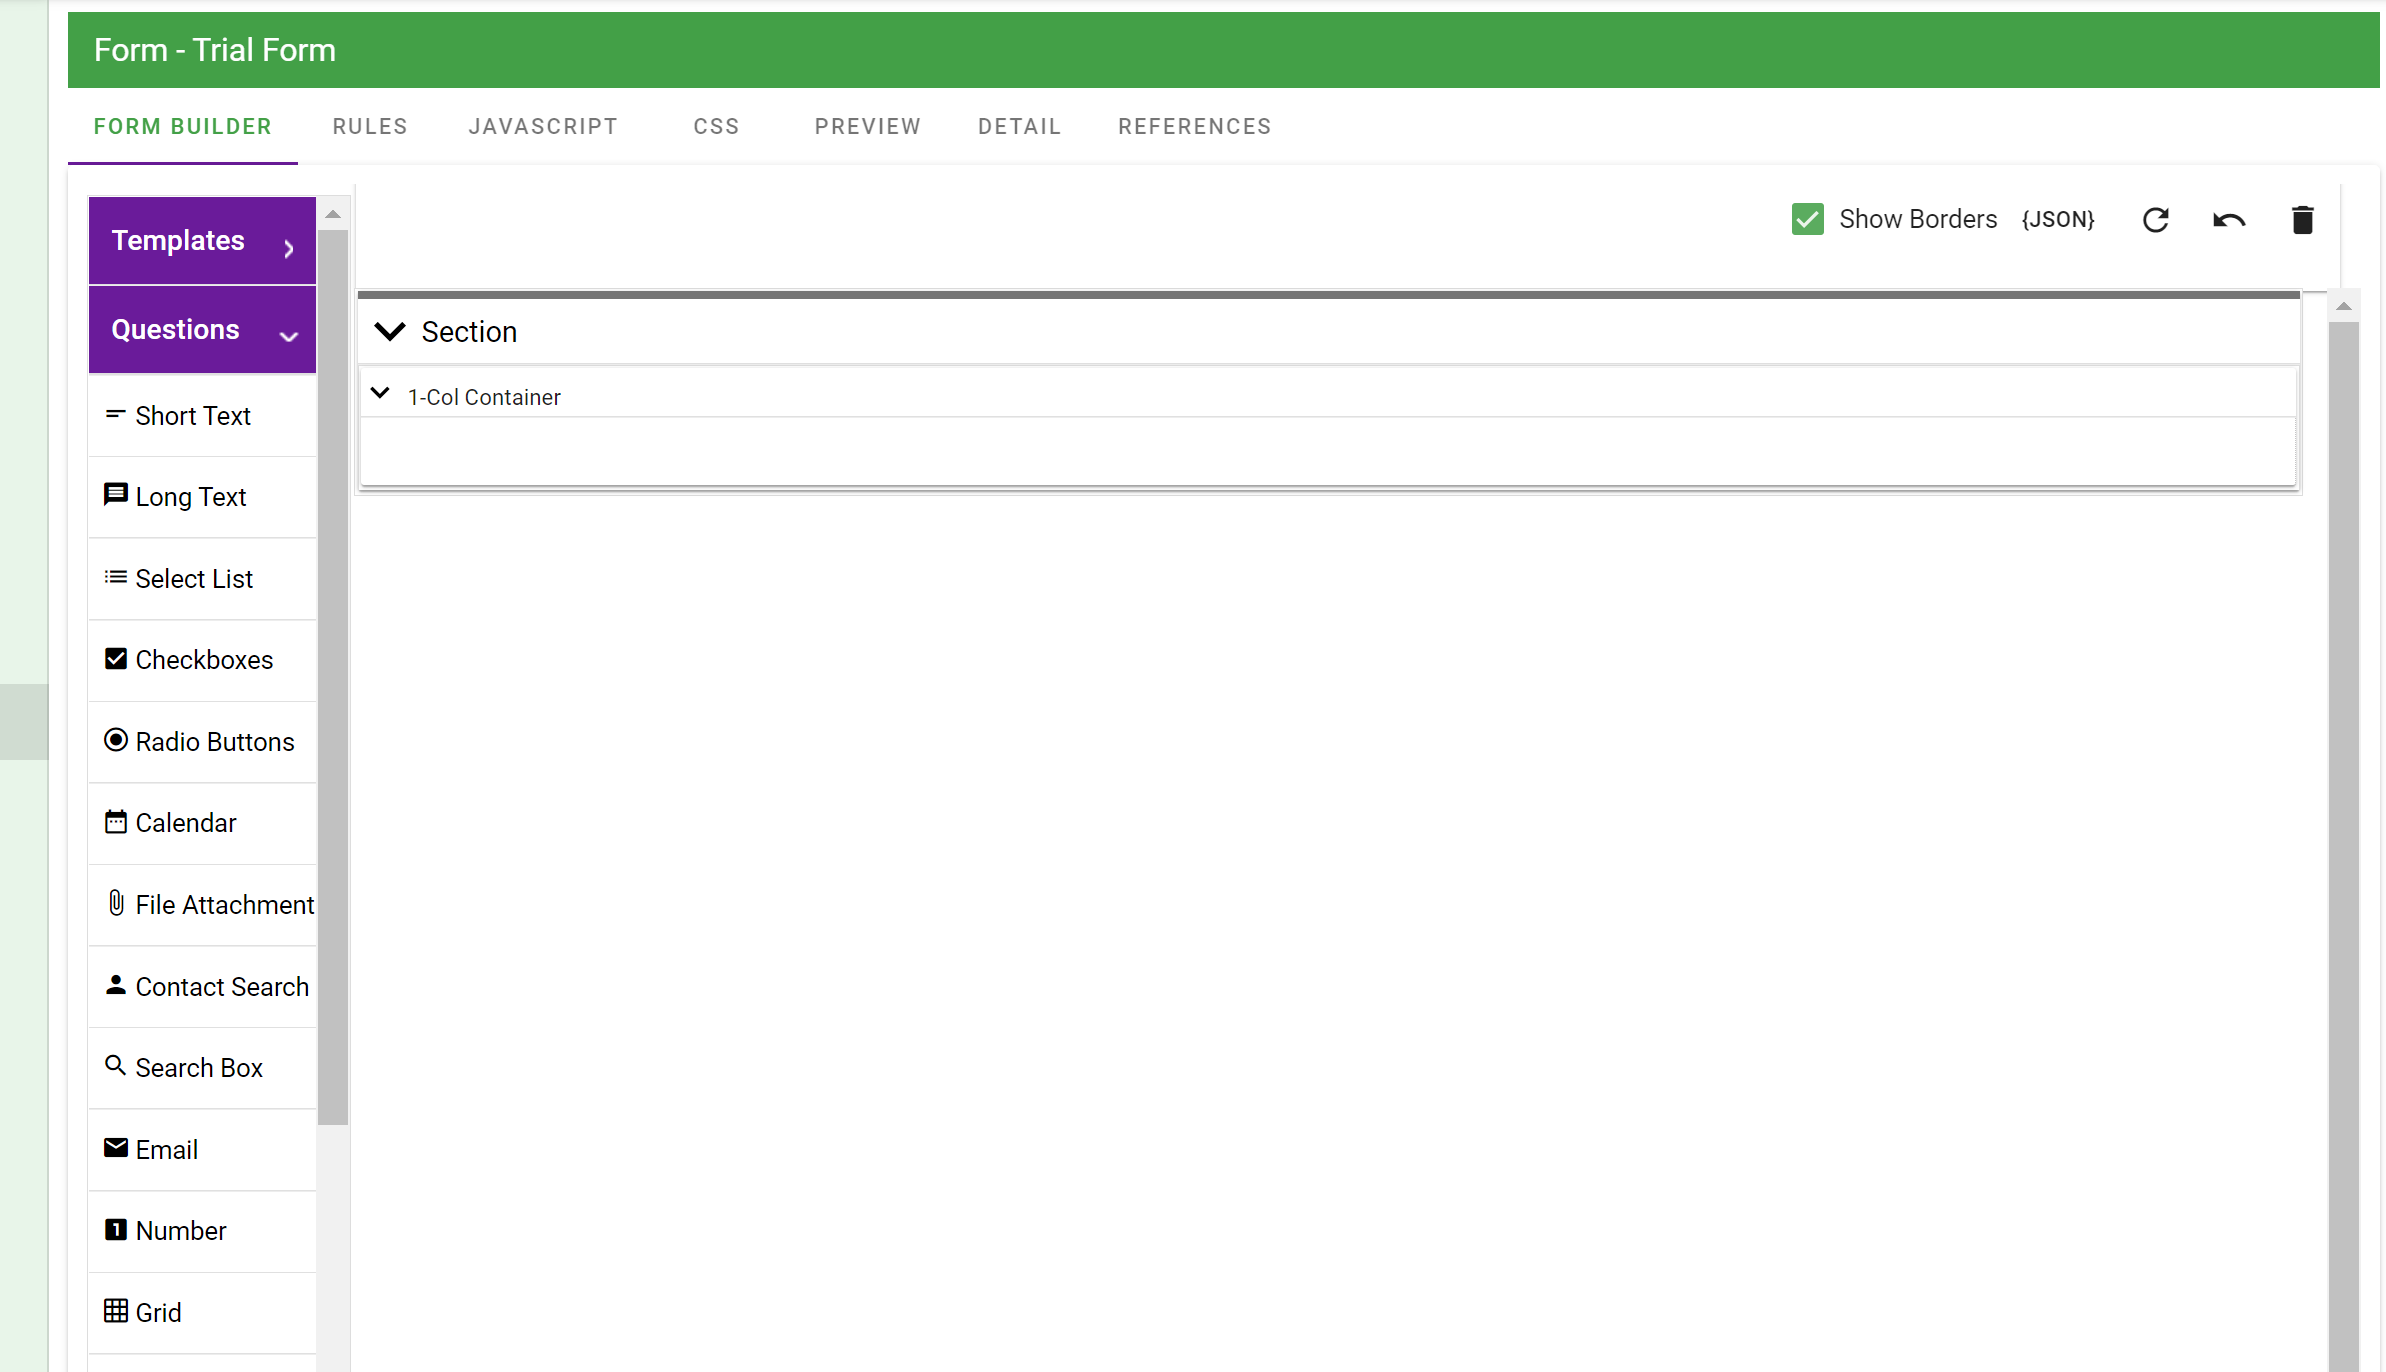This screenshot has height=1372, width=2386.
Task: Click the refresh icon in toolbar
Action: coord(2155,220)
